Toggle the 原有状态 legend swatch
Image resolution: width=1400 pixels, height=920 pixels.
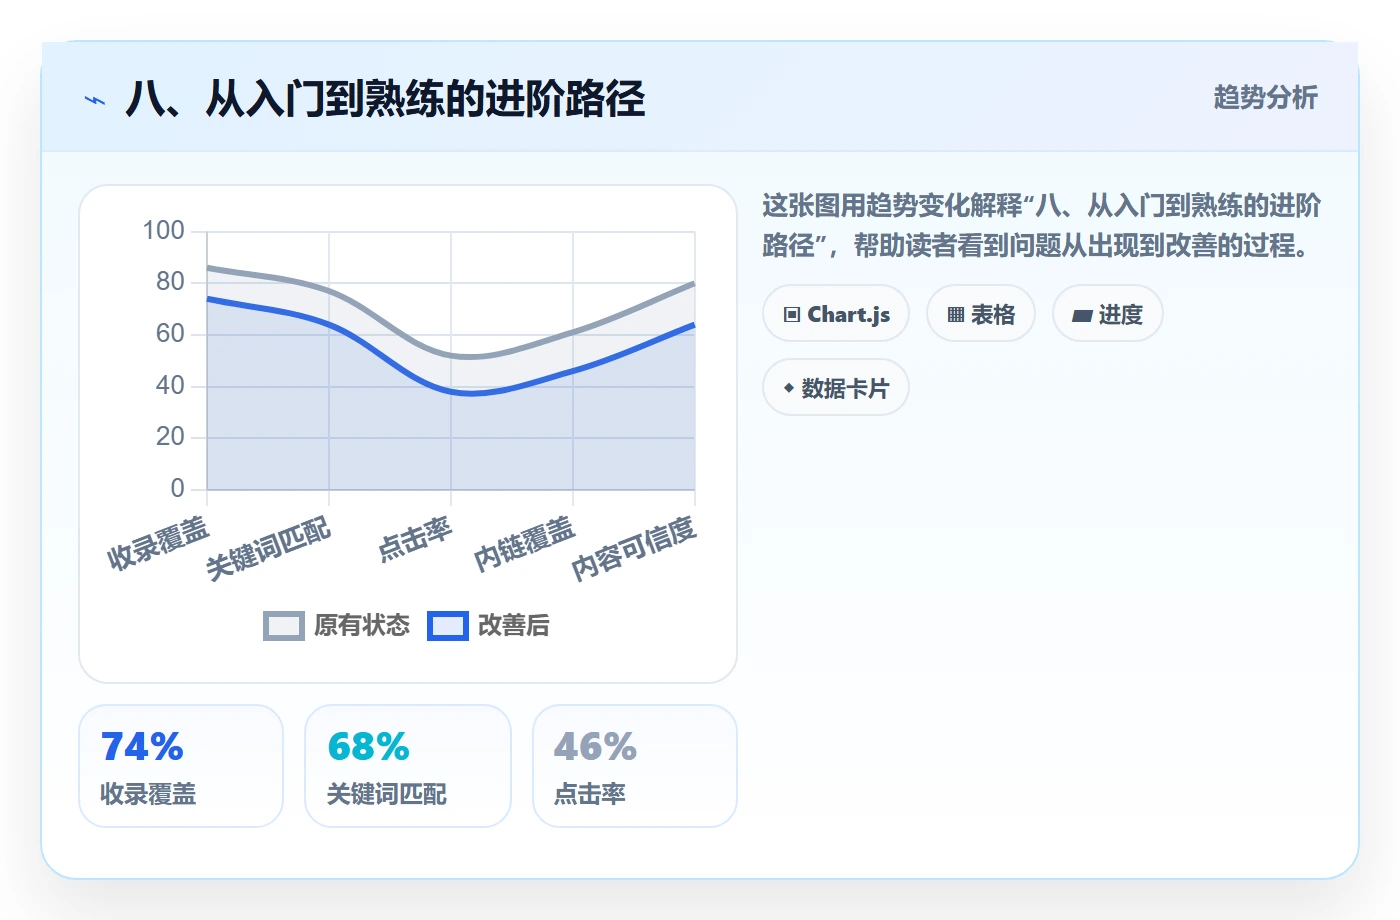click(283, 626)
